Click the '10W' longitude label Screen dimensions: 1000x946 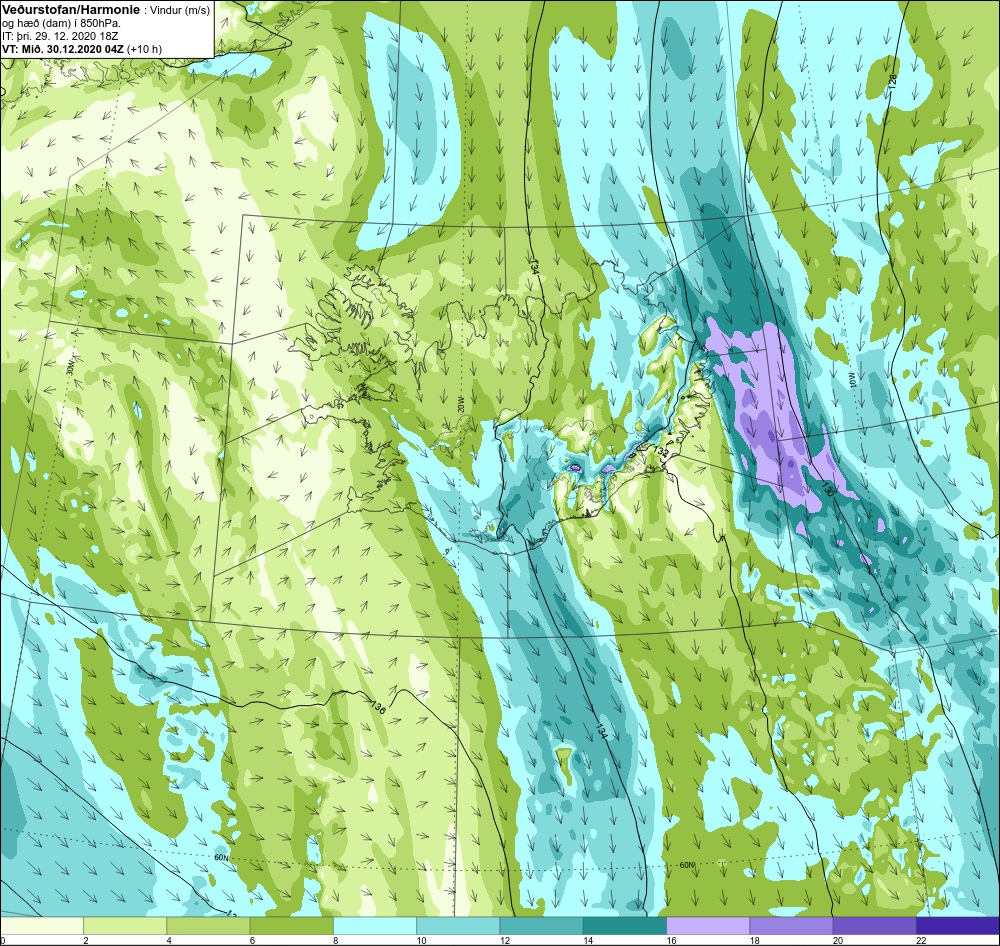[x=851, y=381]
